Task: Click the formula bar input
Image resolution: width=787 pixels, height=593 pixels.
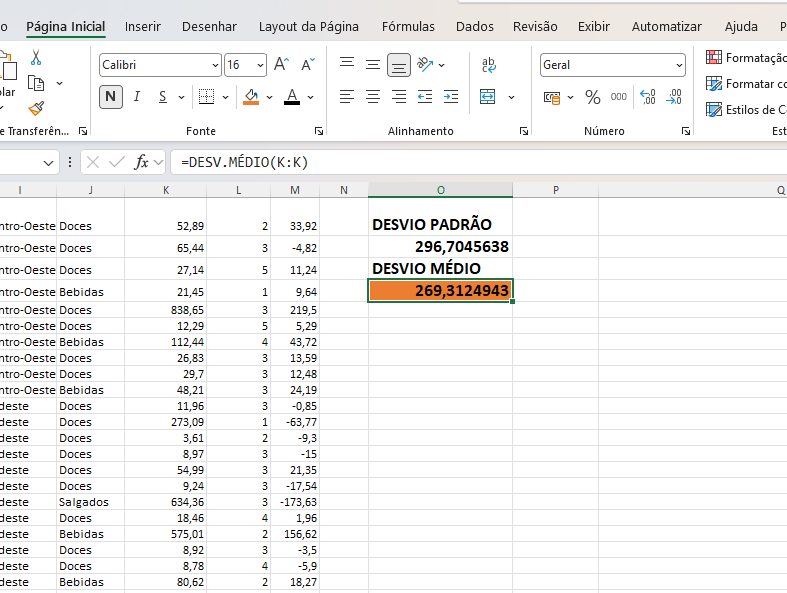Action: tap(479, 162)
